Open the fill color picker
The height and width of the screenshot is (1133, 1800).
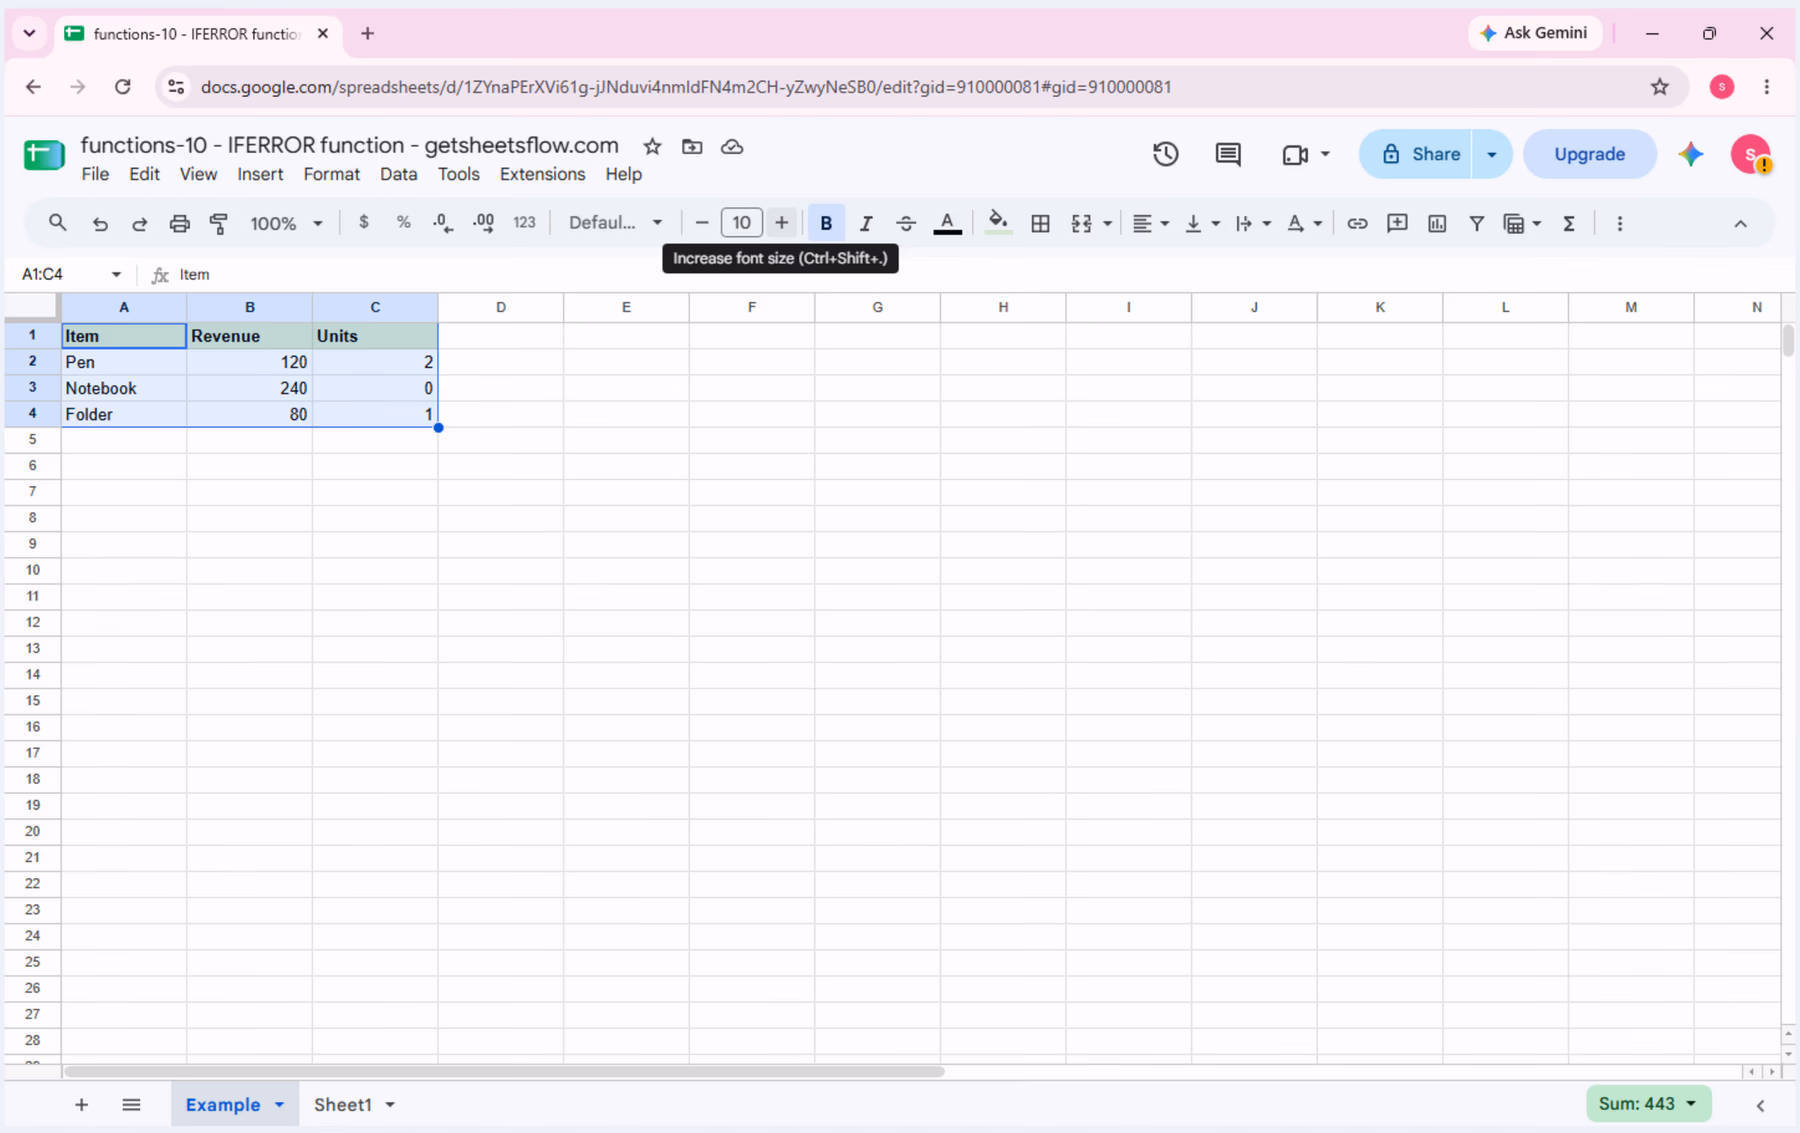point(998,223)
